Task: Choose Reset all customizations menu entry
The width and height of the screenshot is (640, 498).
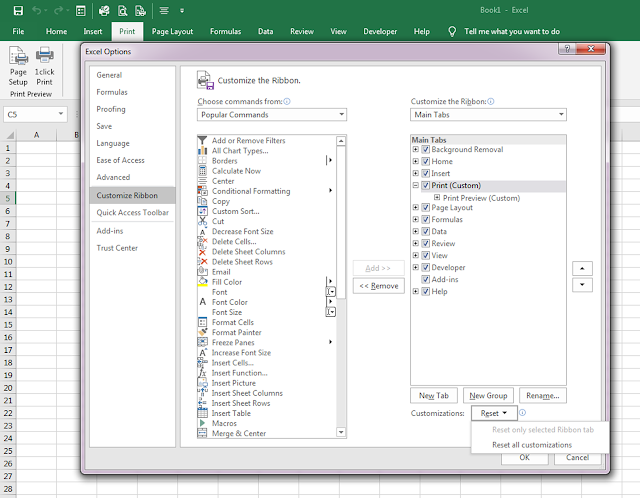Action: click(532, 445)
